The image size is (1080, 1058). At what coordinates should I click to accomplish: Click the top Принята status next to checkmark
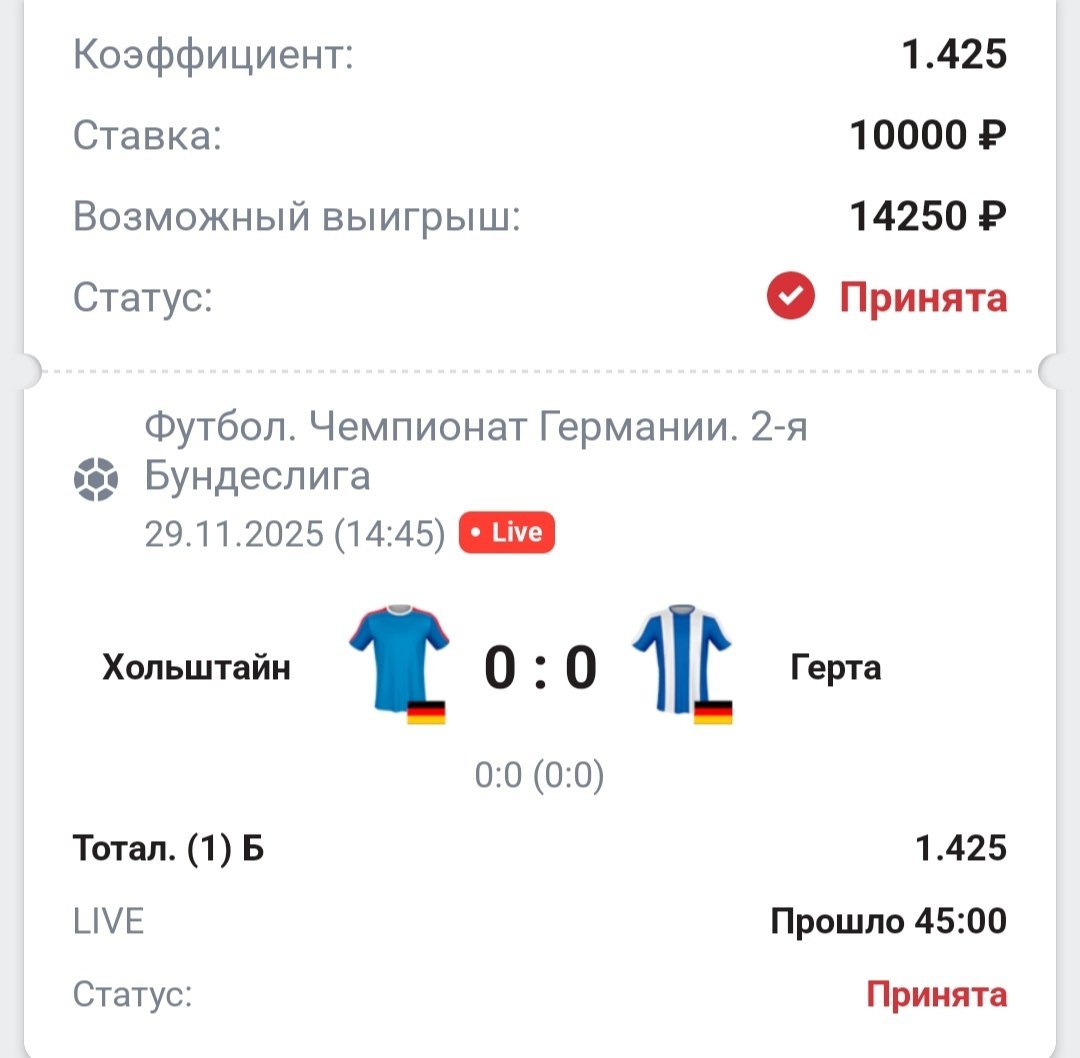(x=923, y=298)
